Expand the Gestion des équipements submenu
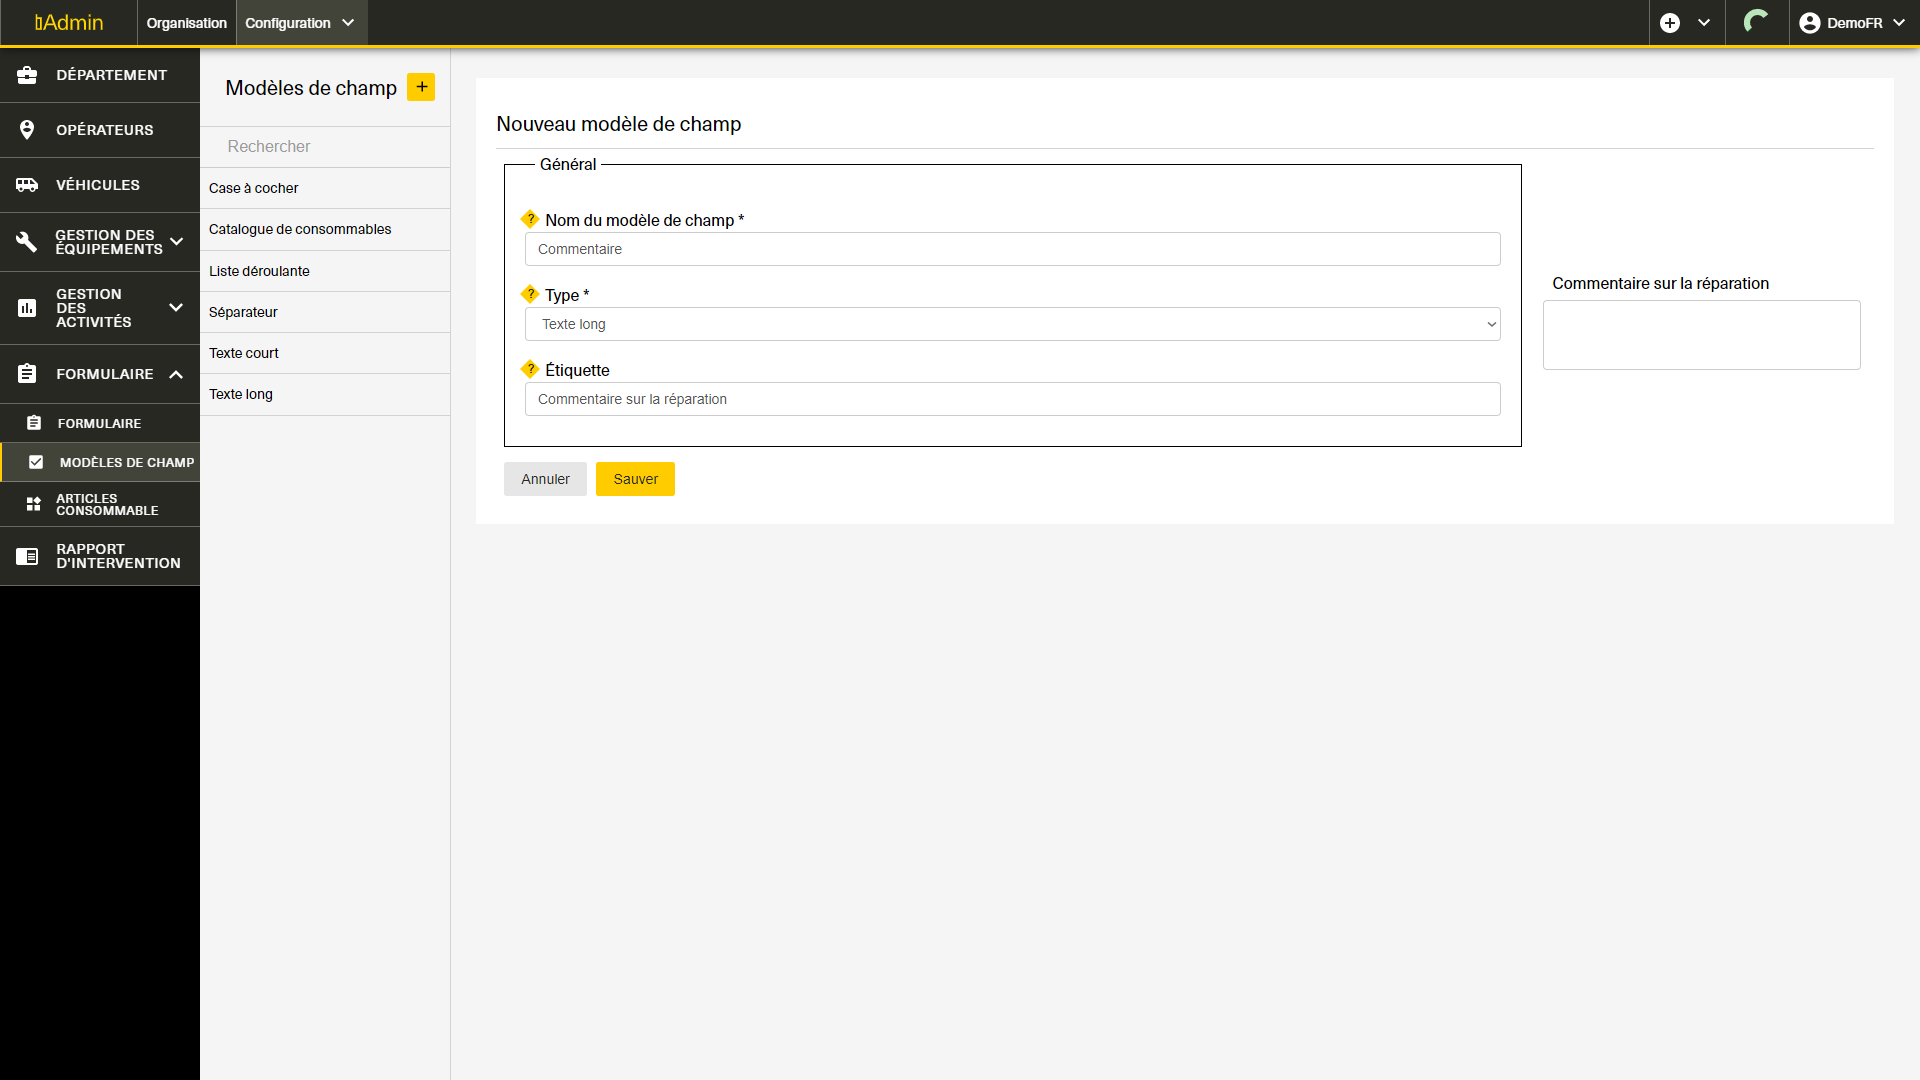 (177, 241)
